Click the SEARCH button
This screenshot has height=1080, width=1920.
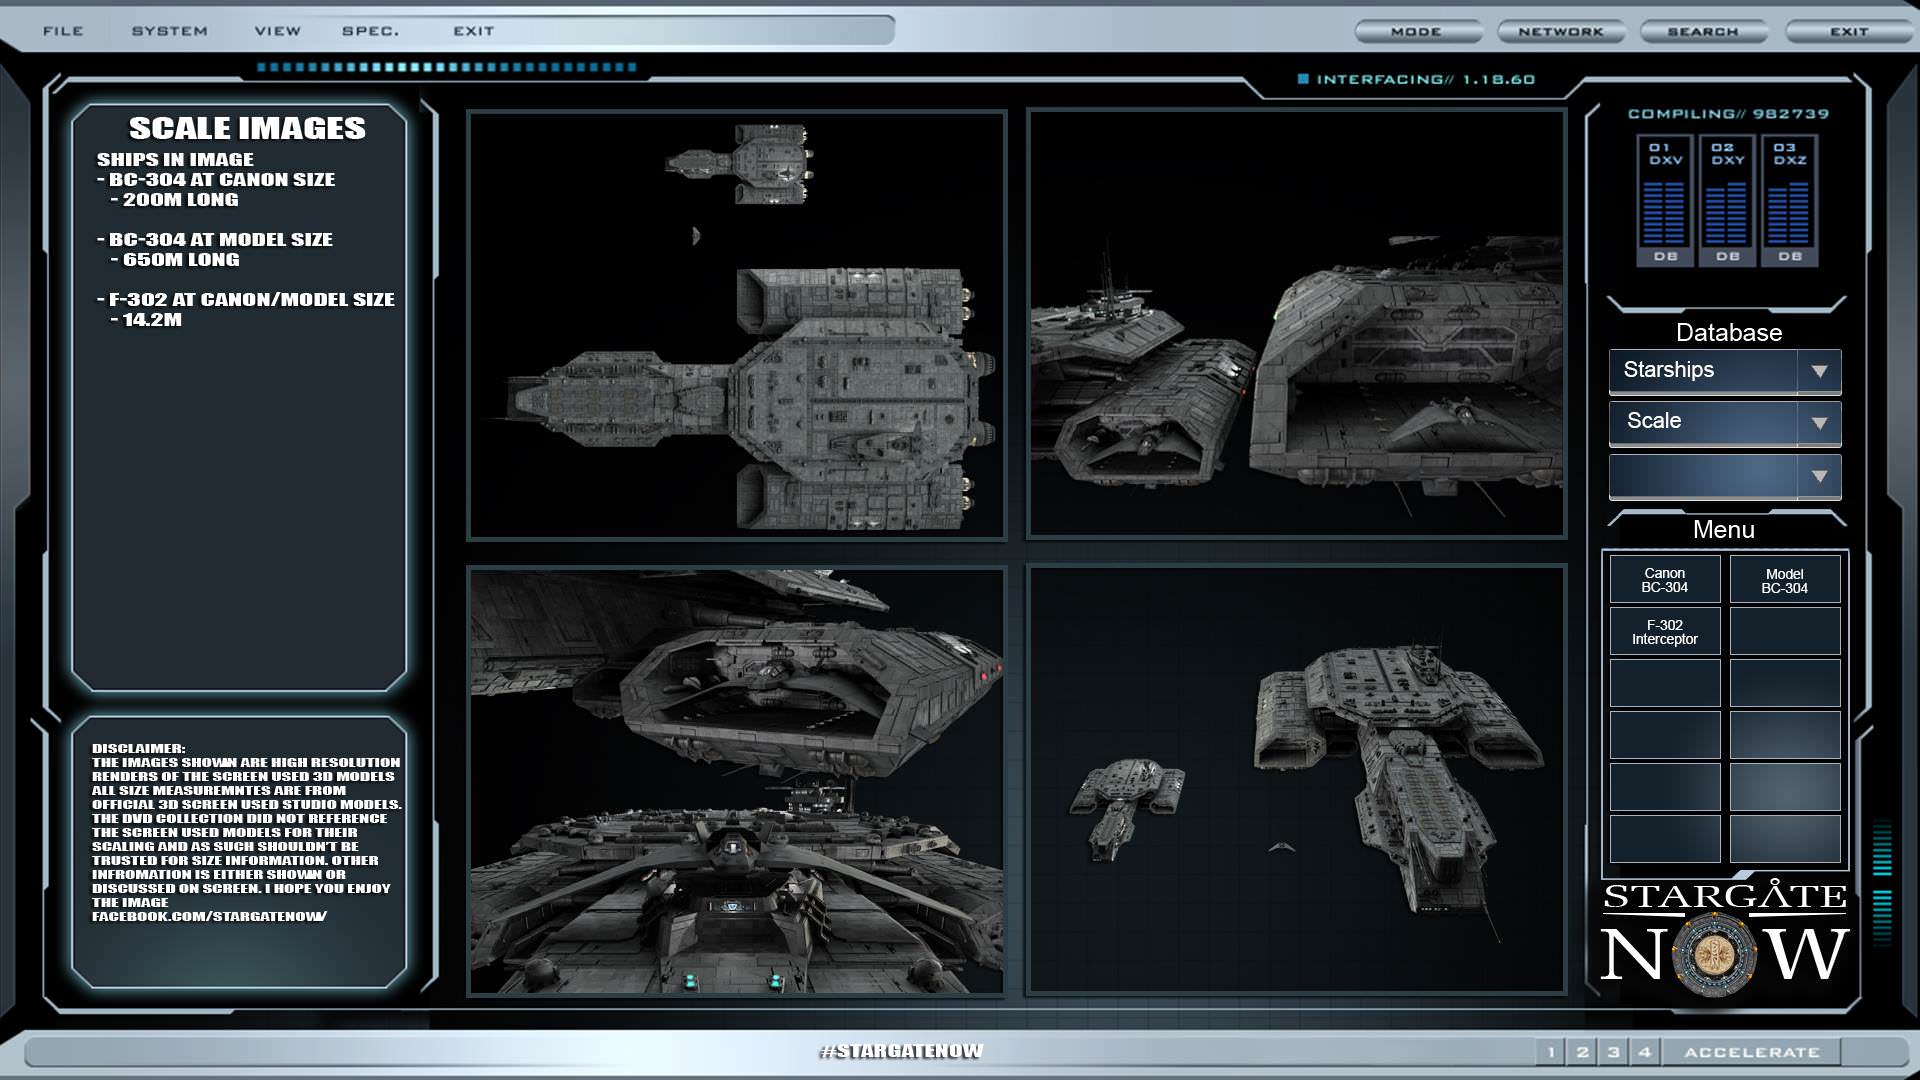click(x=1703, y=32)
